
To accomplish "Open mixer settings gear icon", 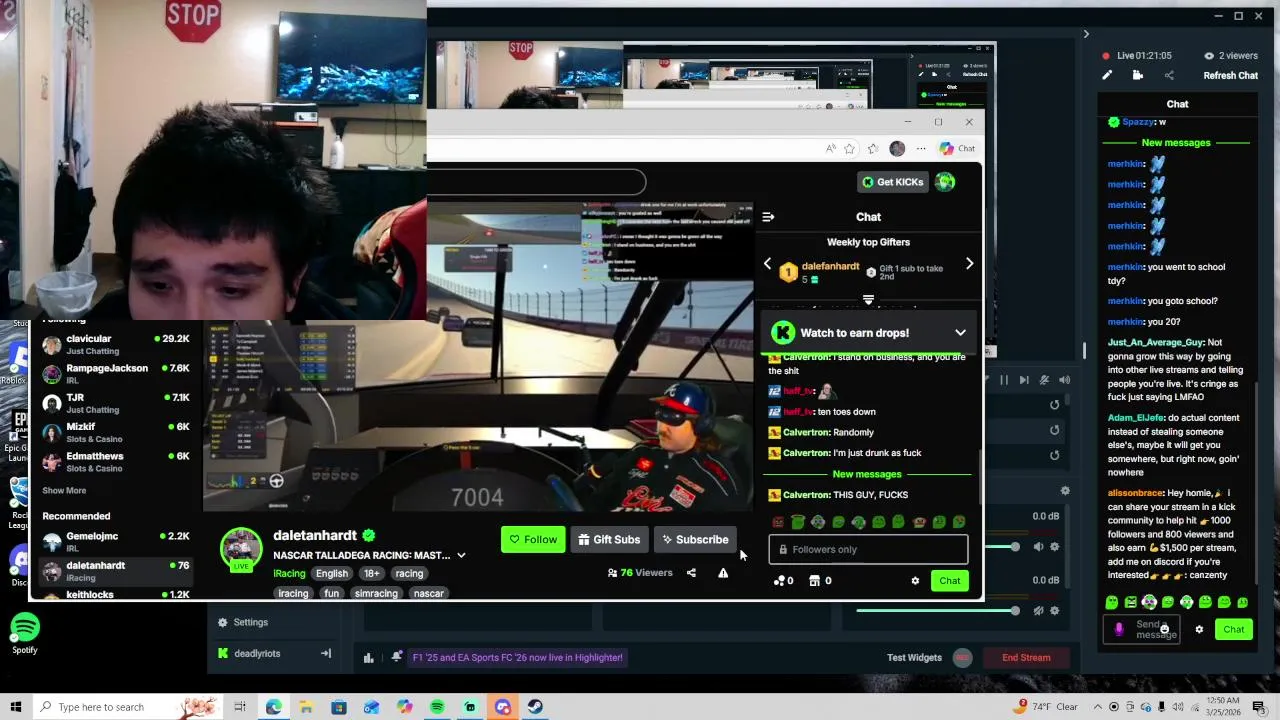I will point(1065,491).
